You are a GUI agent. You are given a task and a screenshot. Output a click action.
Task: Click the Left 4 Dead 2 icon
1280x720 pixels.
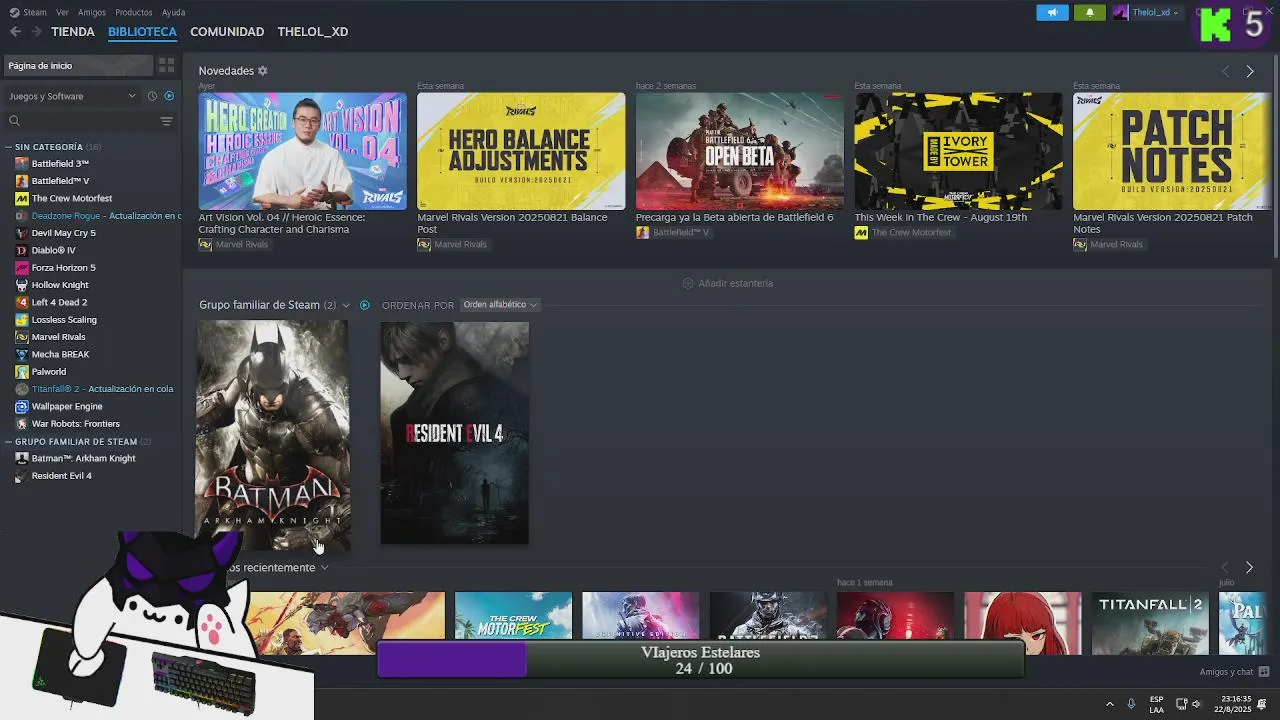click(x=22, y=302)
